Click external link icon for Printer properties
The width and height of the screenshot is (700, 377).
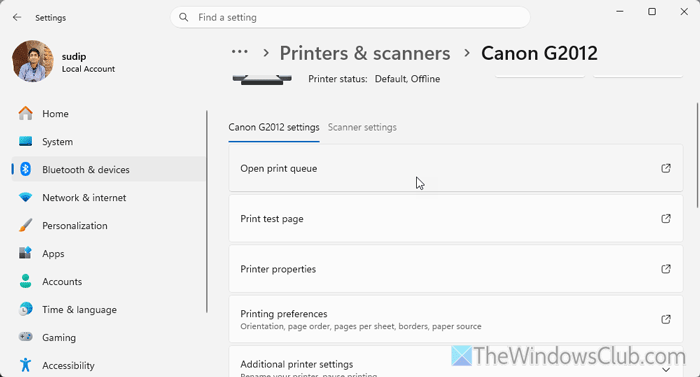click(x=666, y=269)
